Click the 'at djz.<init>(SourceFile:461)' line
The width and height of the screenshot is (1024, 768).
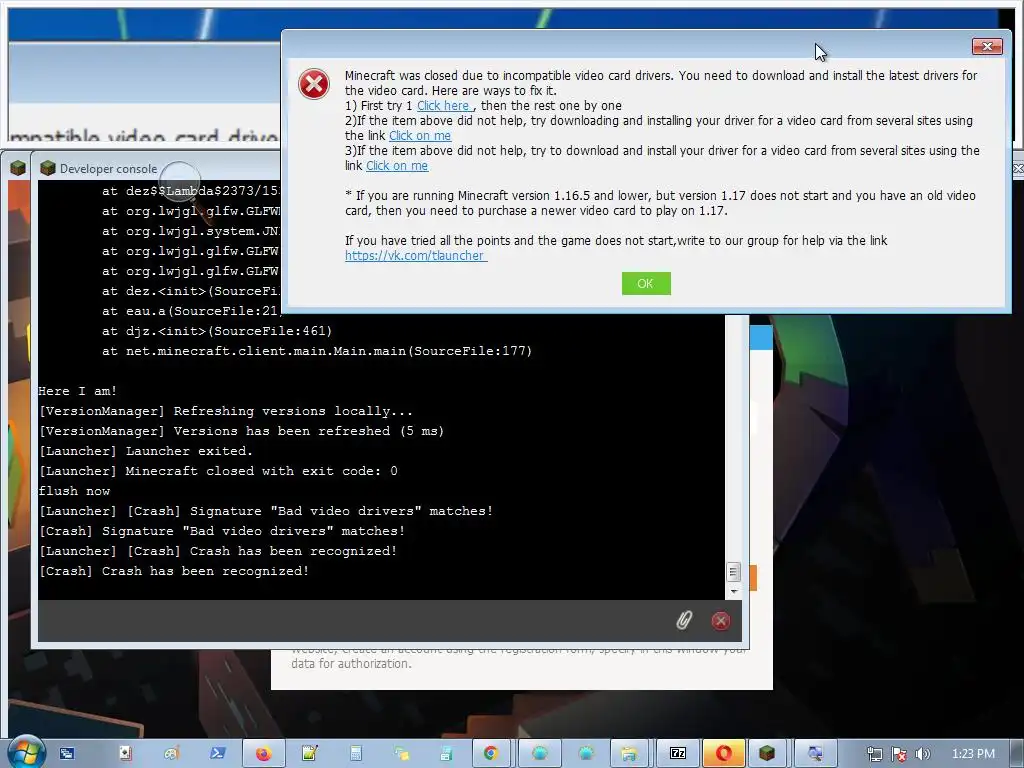coord(217,331)
